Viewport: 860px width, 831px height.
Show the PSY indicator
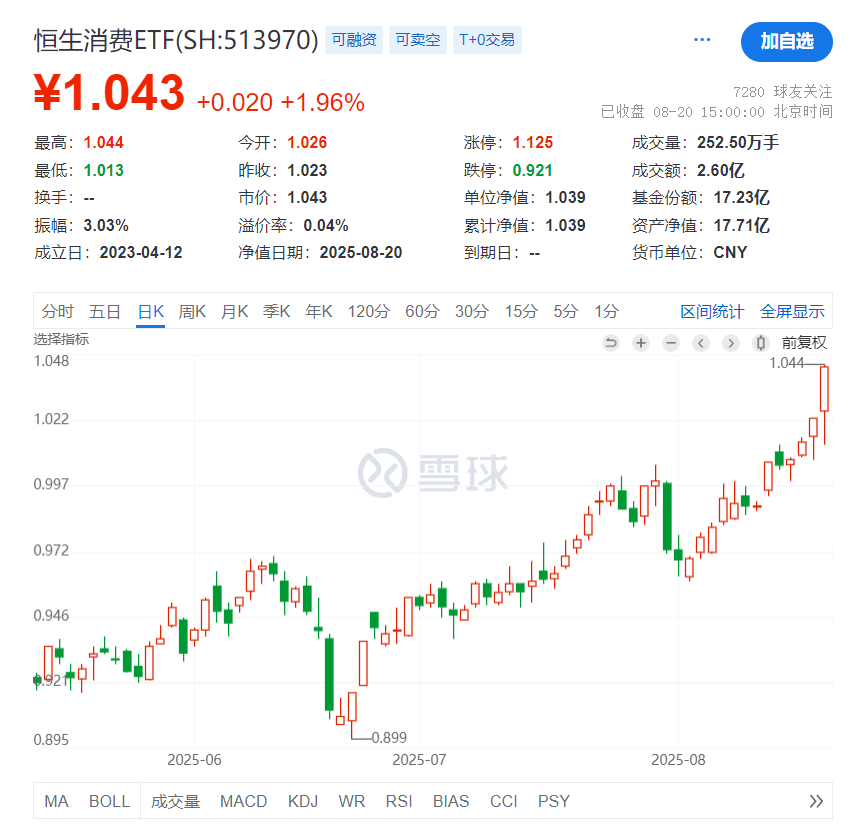click(553, 801)
